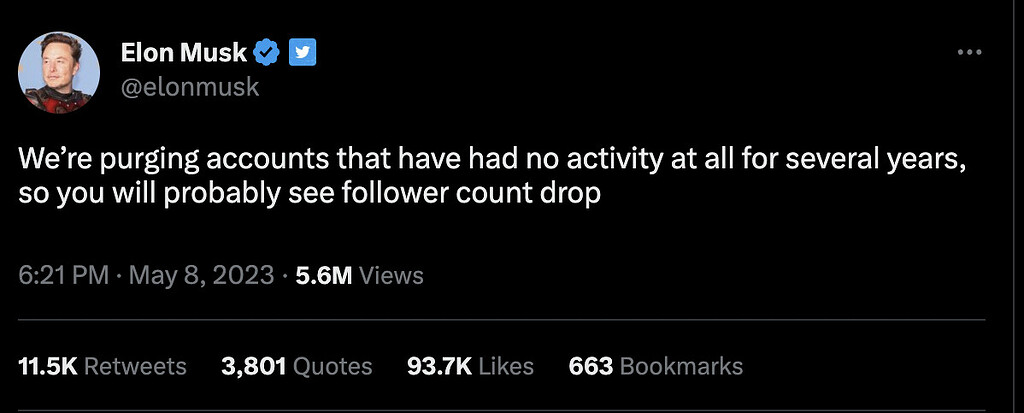Viewport: 1024px width, 413px height.
Task: Open the 11.5K retweets number
Action: tap(48, 366)
